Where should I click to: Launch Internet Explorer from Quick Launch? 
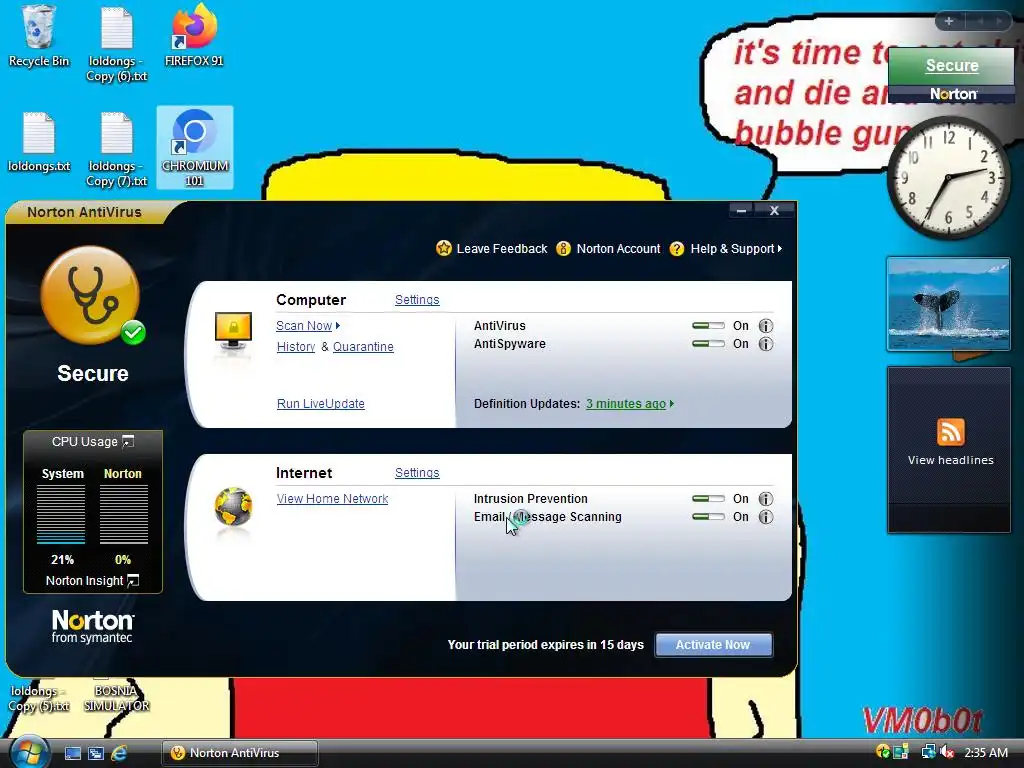tap(119, 753)
